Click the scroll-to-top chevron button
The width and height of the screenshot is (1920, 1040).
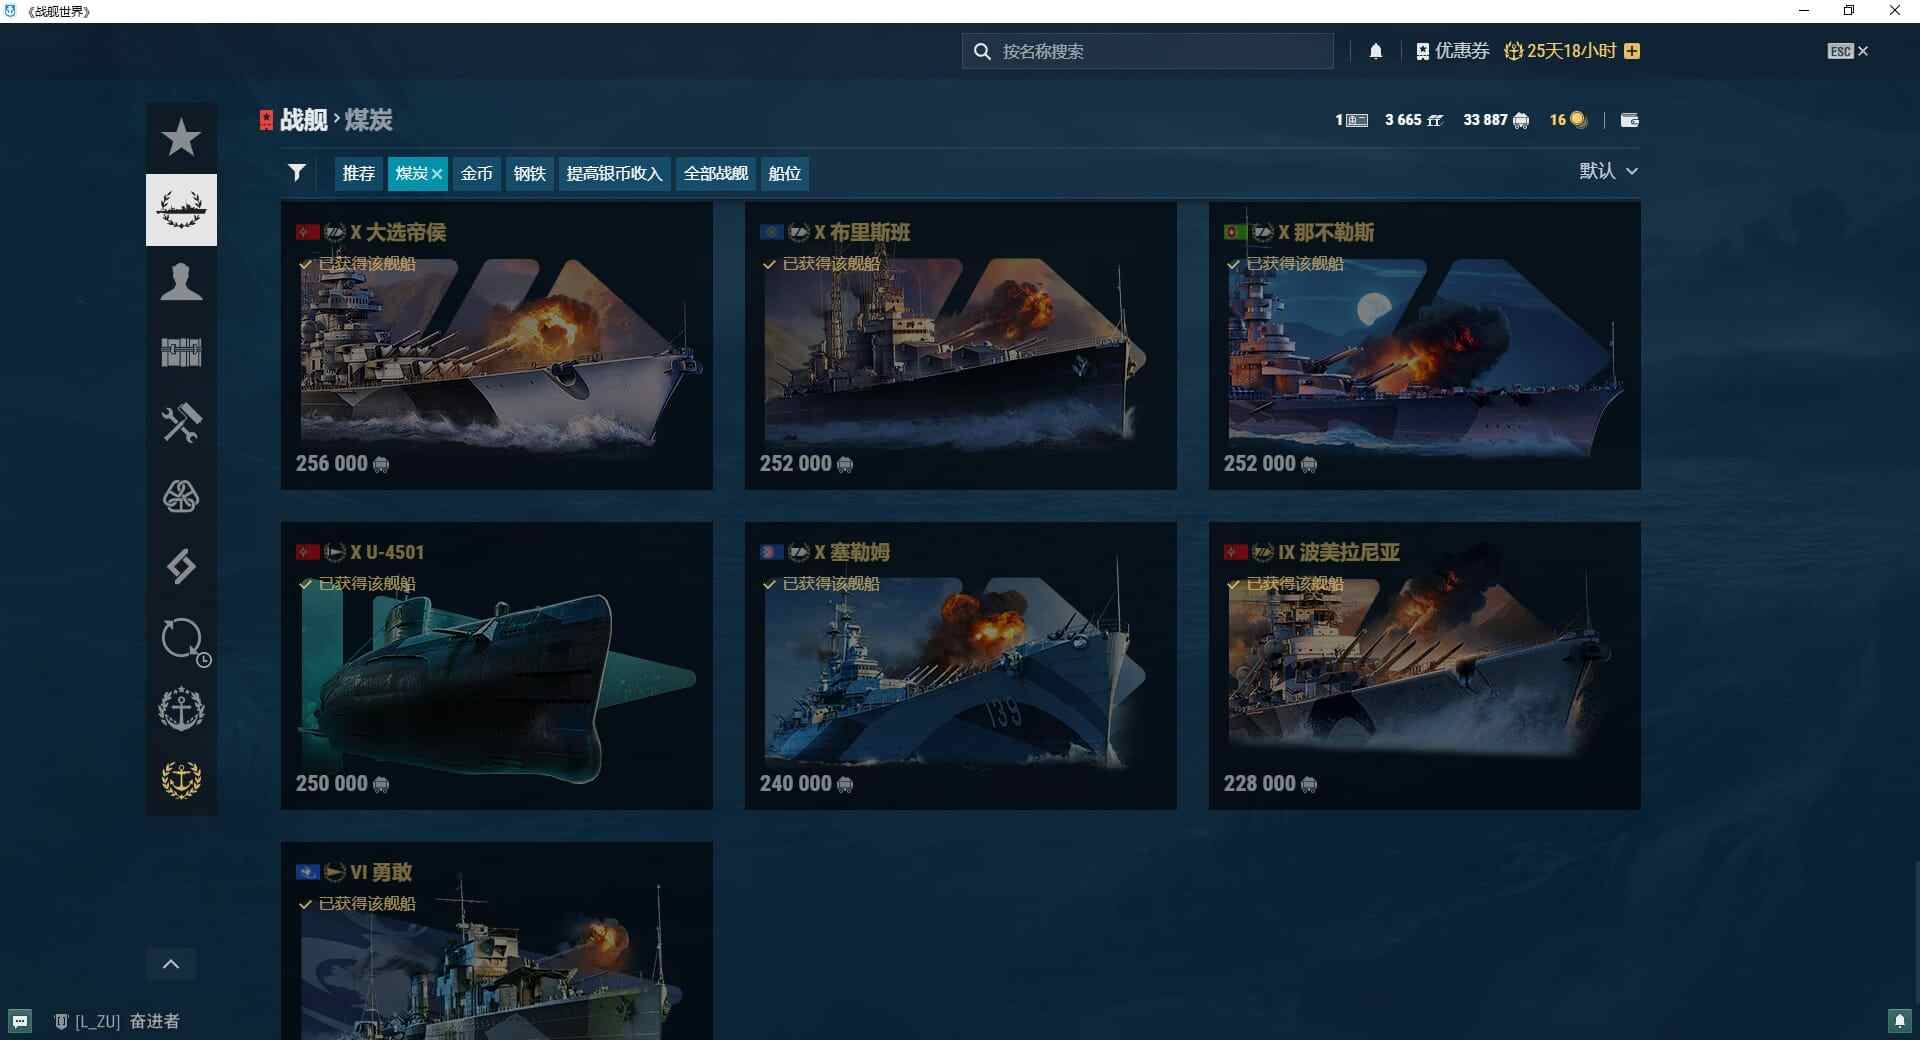(171, 964)
